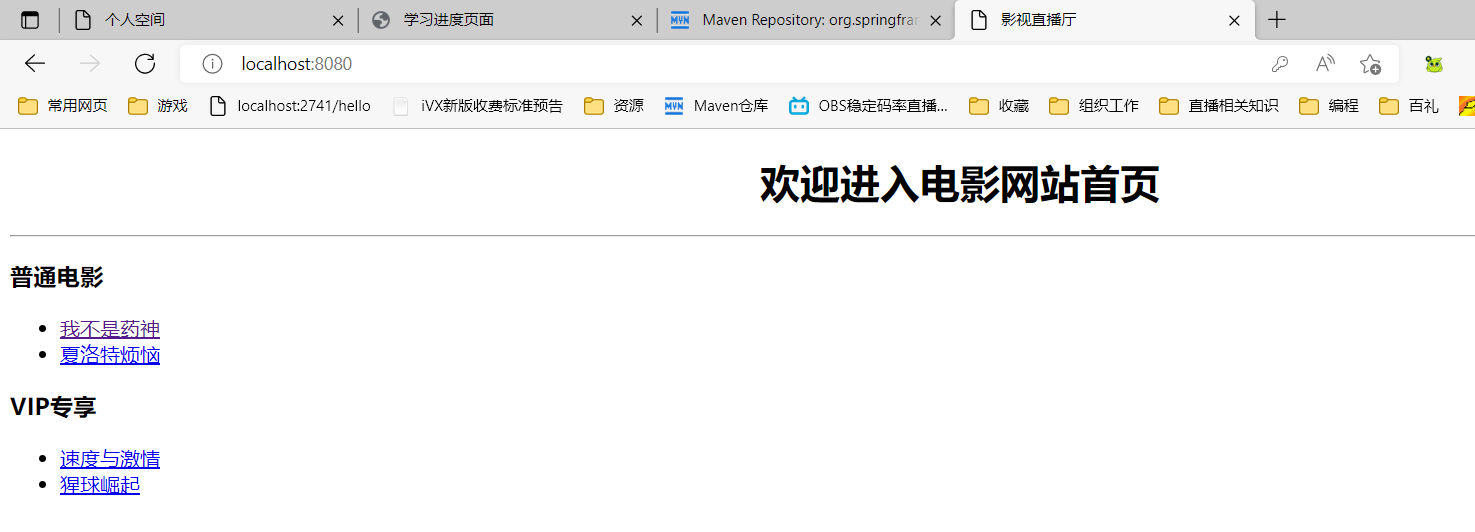Reload the current page

(x=145, y=64)
